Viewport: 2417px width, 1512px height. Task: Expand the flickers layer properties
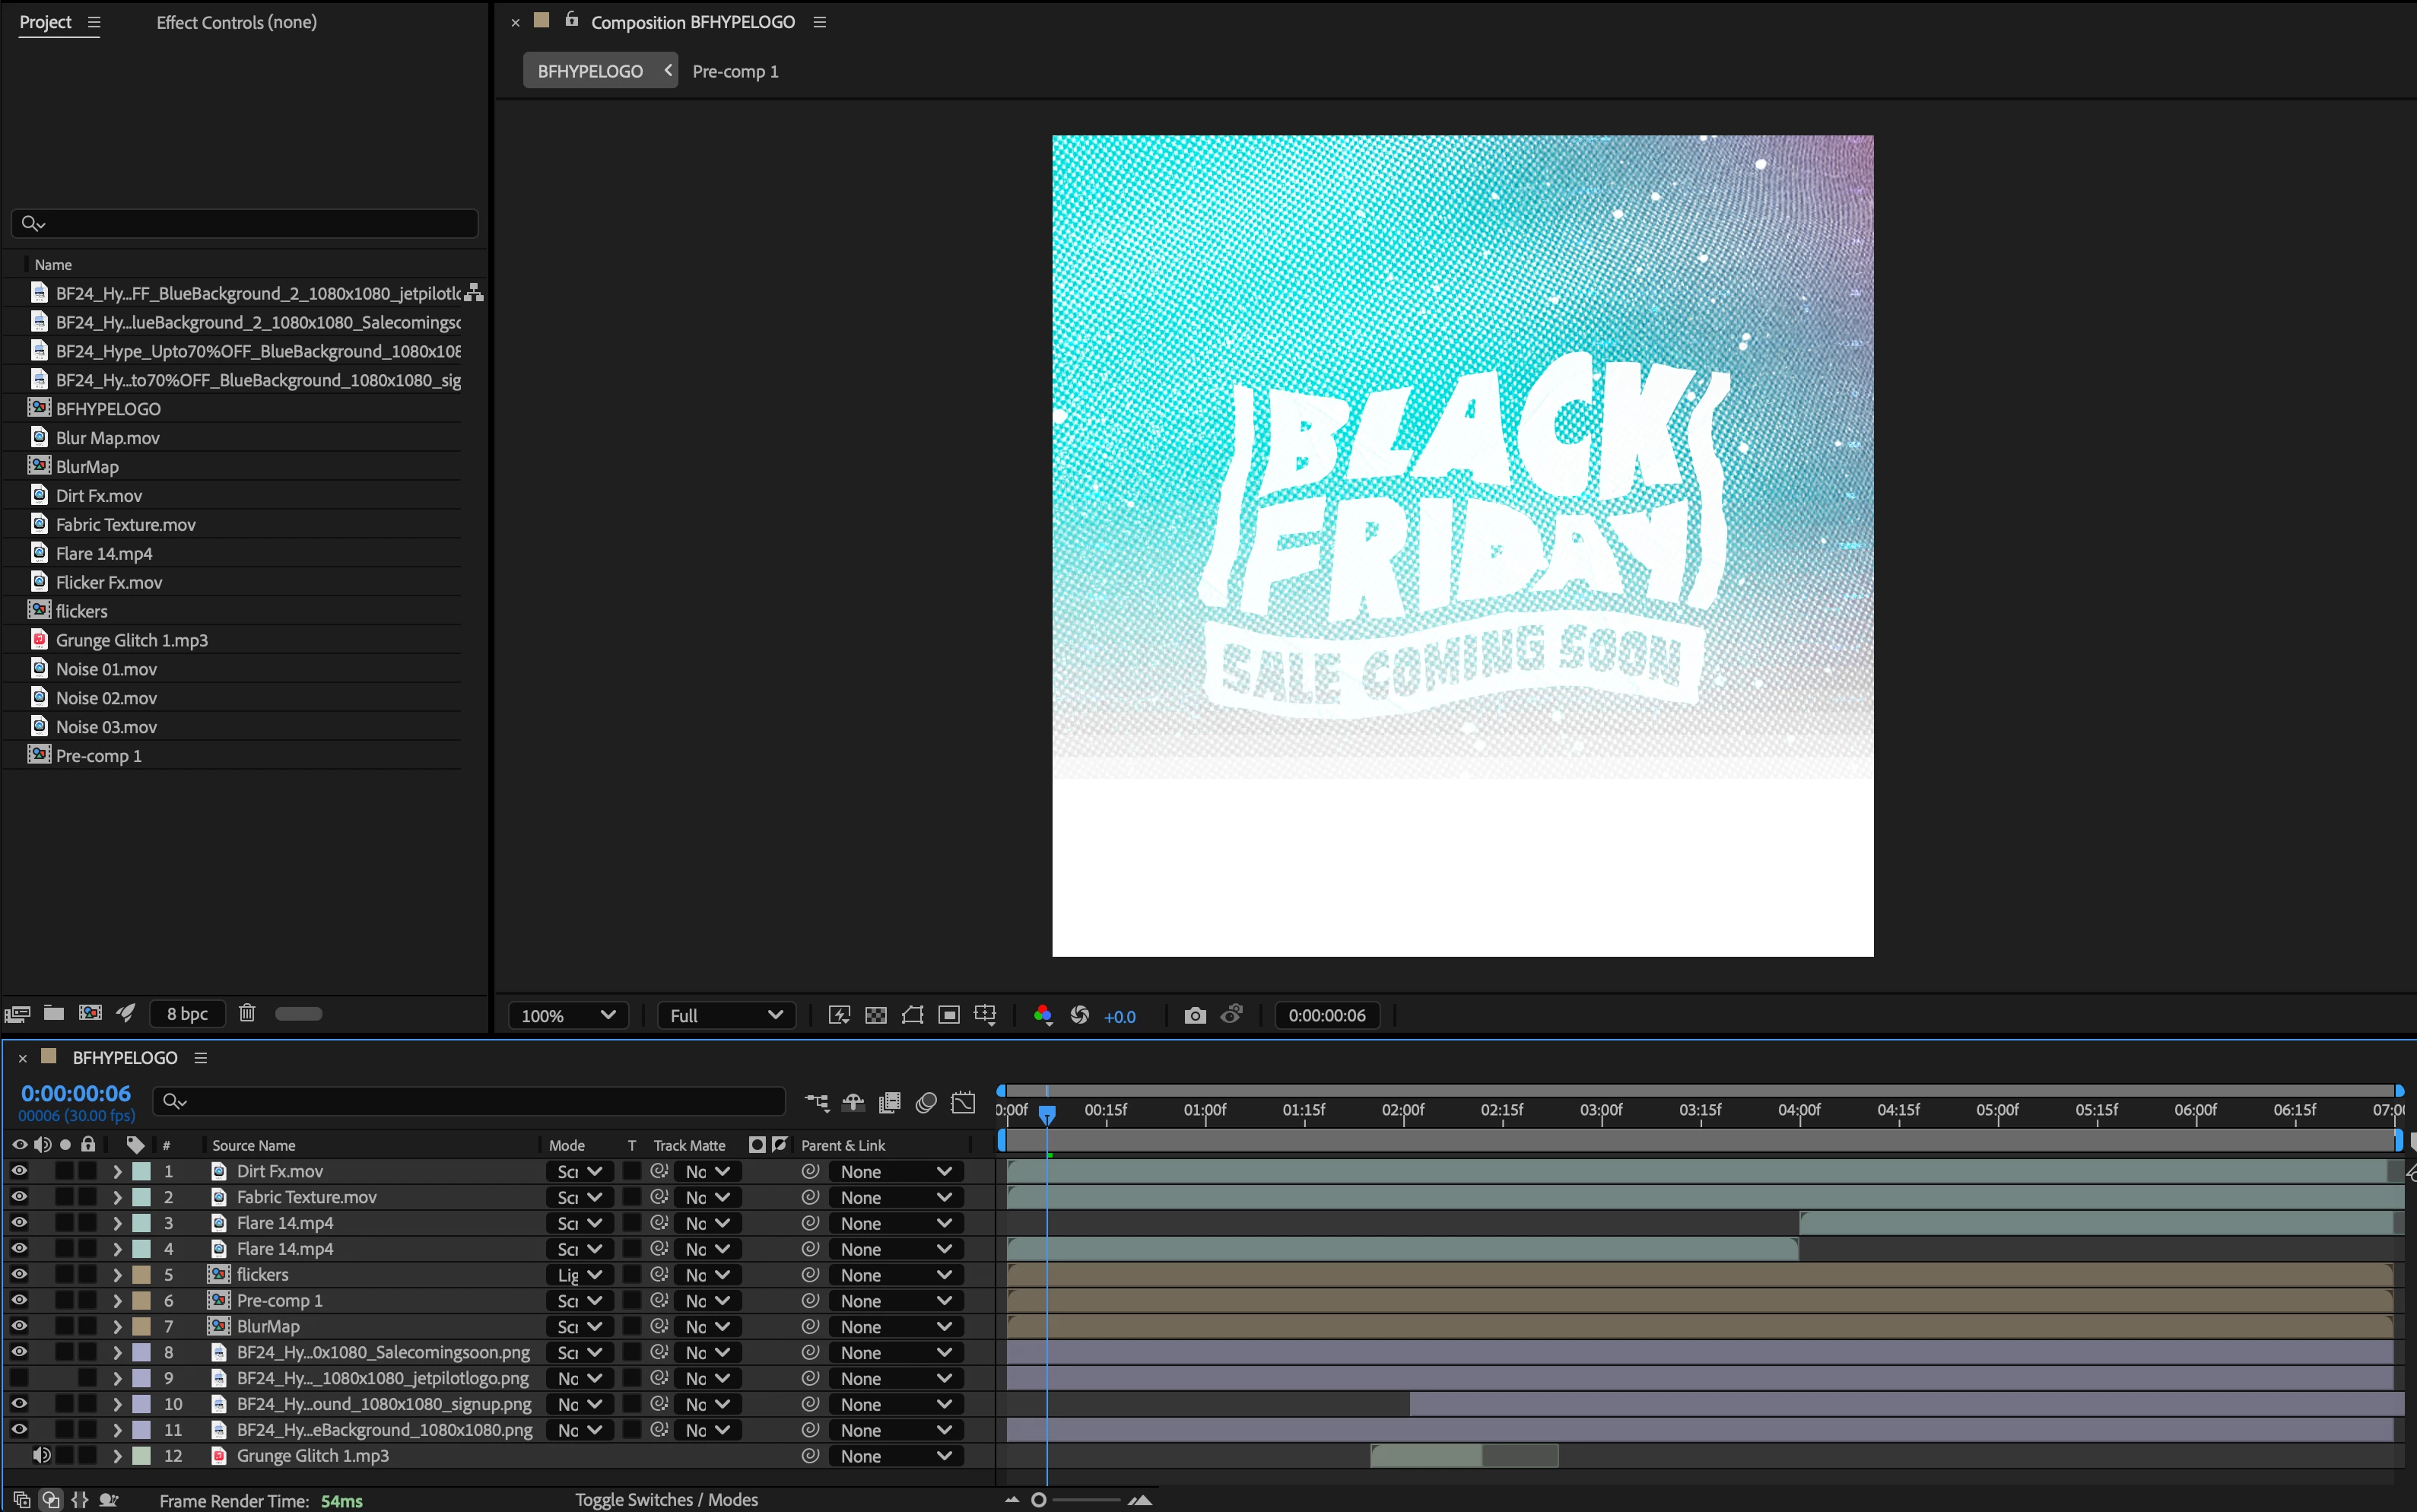point(117,1275)
